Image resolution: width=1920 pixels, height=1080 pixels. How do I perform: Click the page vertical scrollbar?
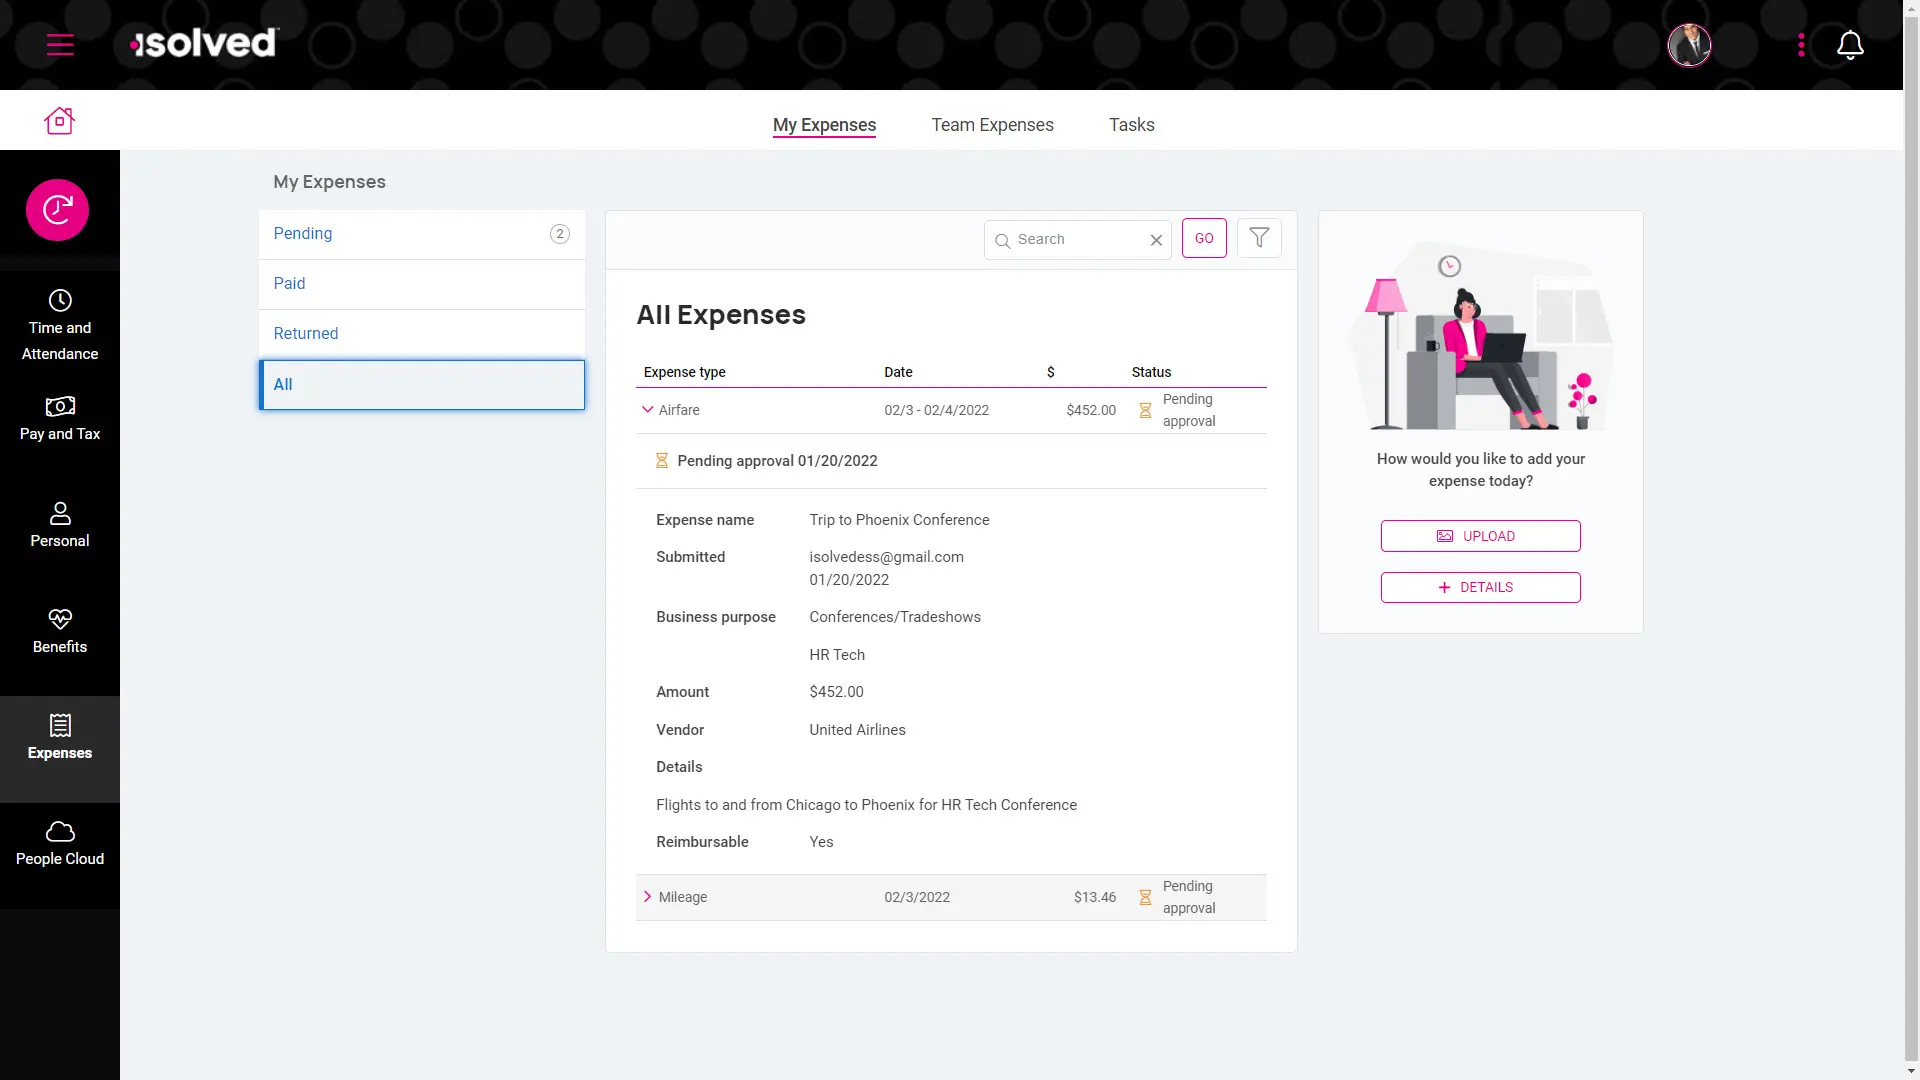coord(1911,540)
